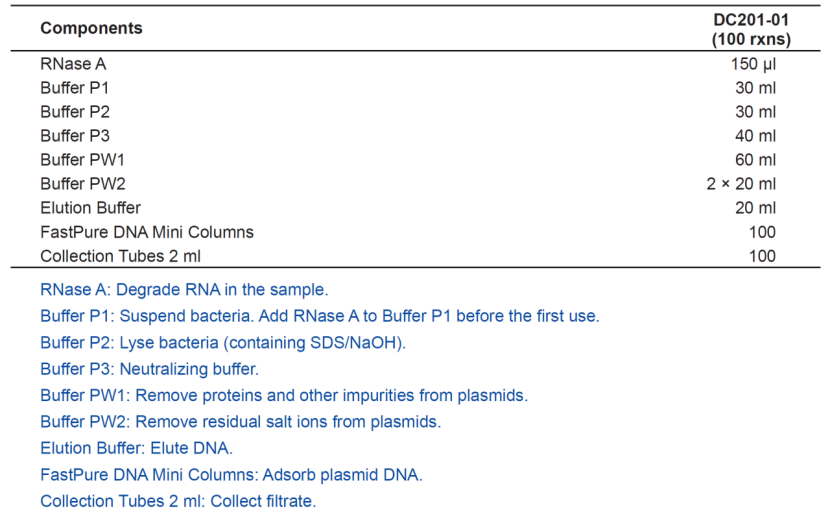Click the 150 μl quantity value
Image resolution: width=830 pixels, height=512 pixels.
(x=753, y=64)
